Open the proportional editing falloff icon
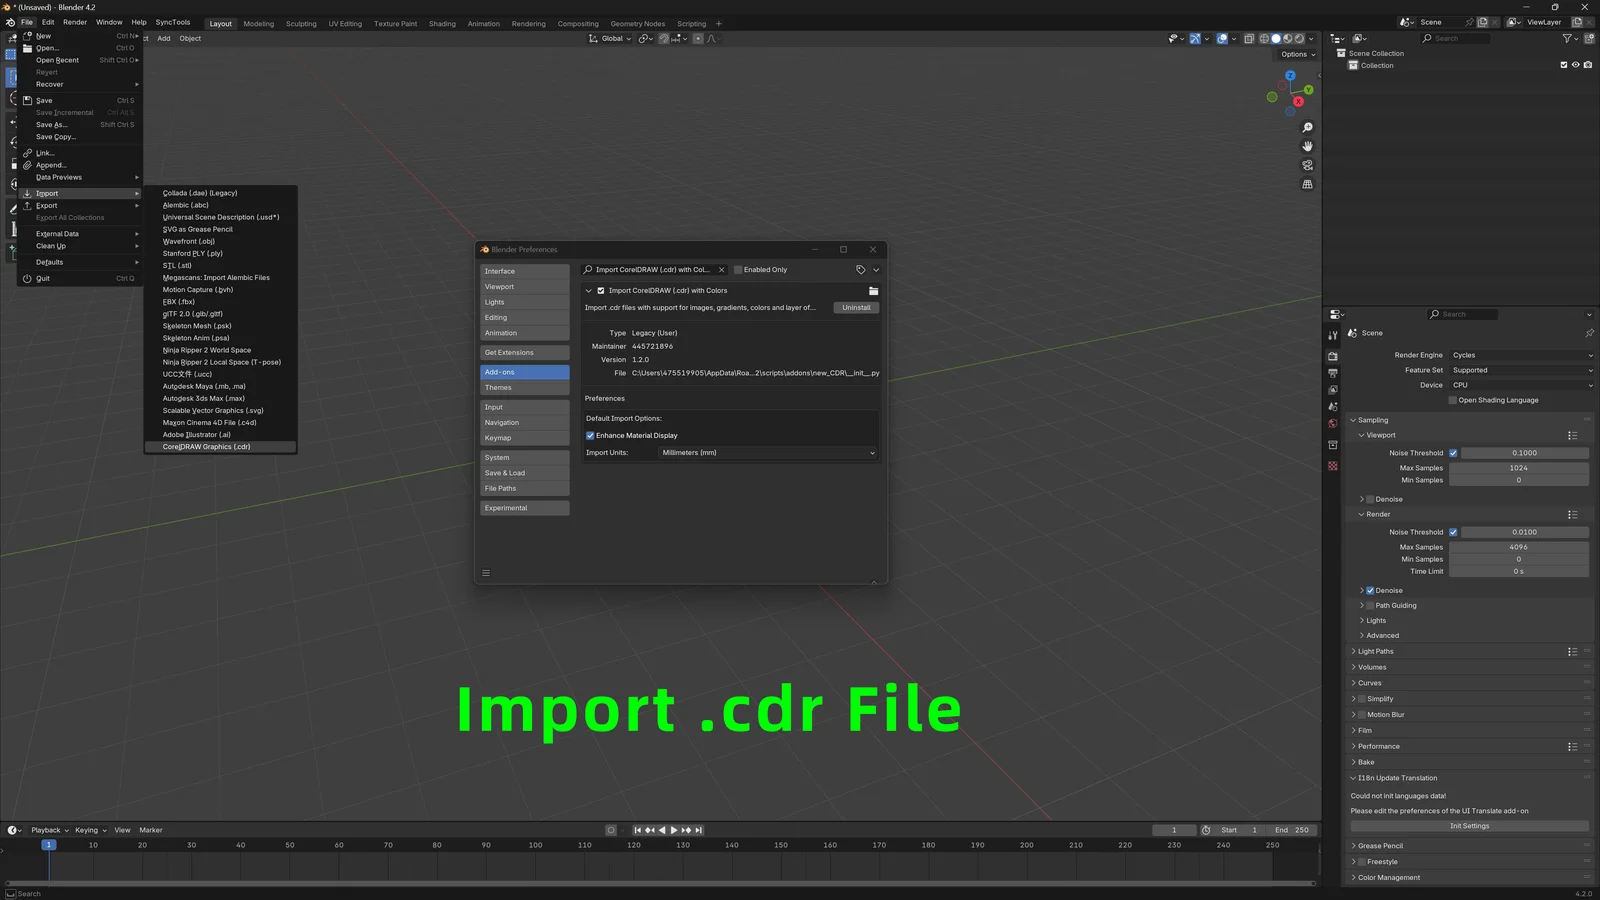 (x=712, y=38)
